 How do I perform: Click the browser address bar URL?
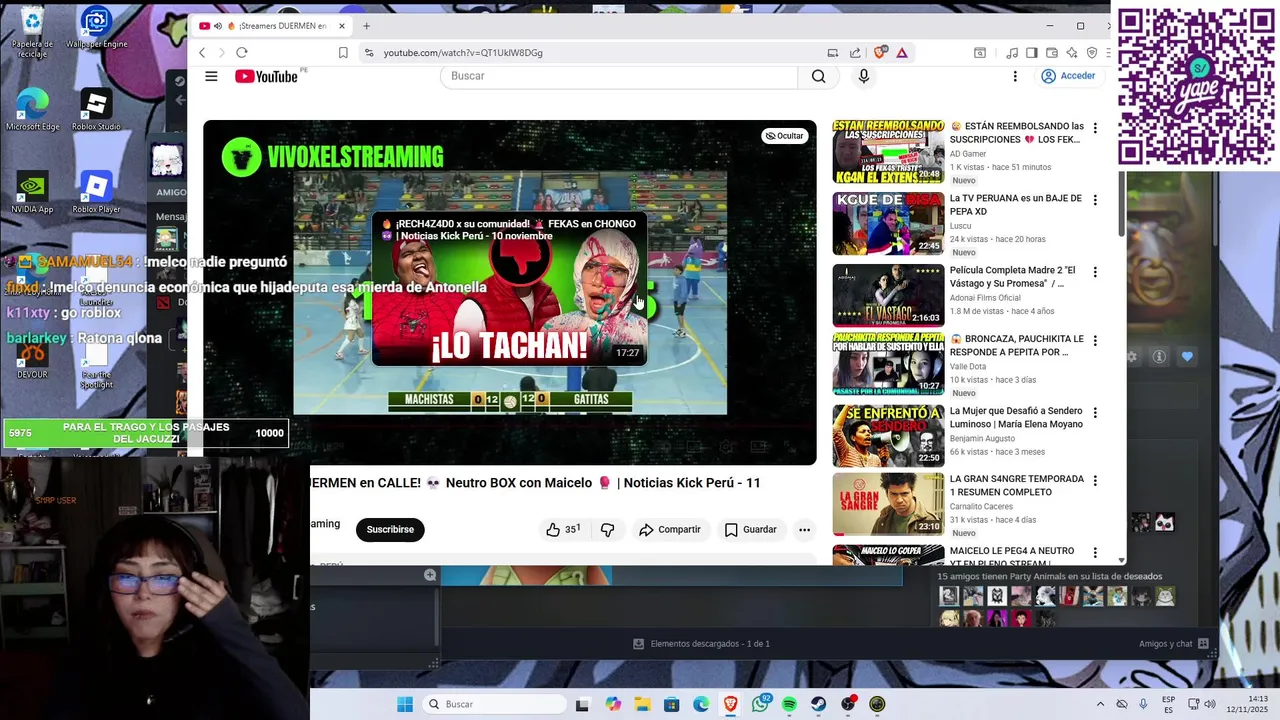pos(463,52)
